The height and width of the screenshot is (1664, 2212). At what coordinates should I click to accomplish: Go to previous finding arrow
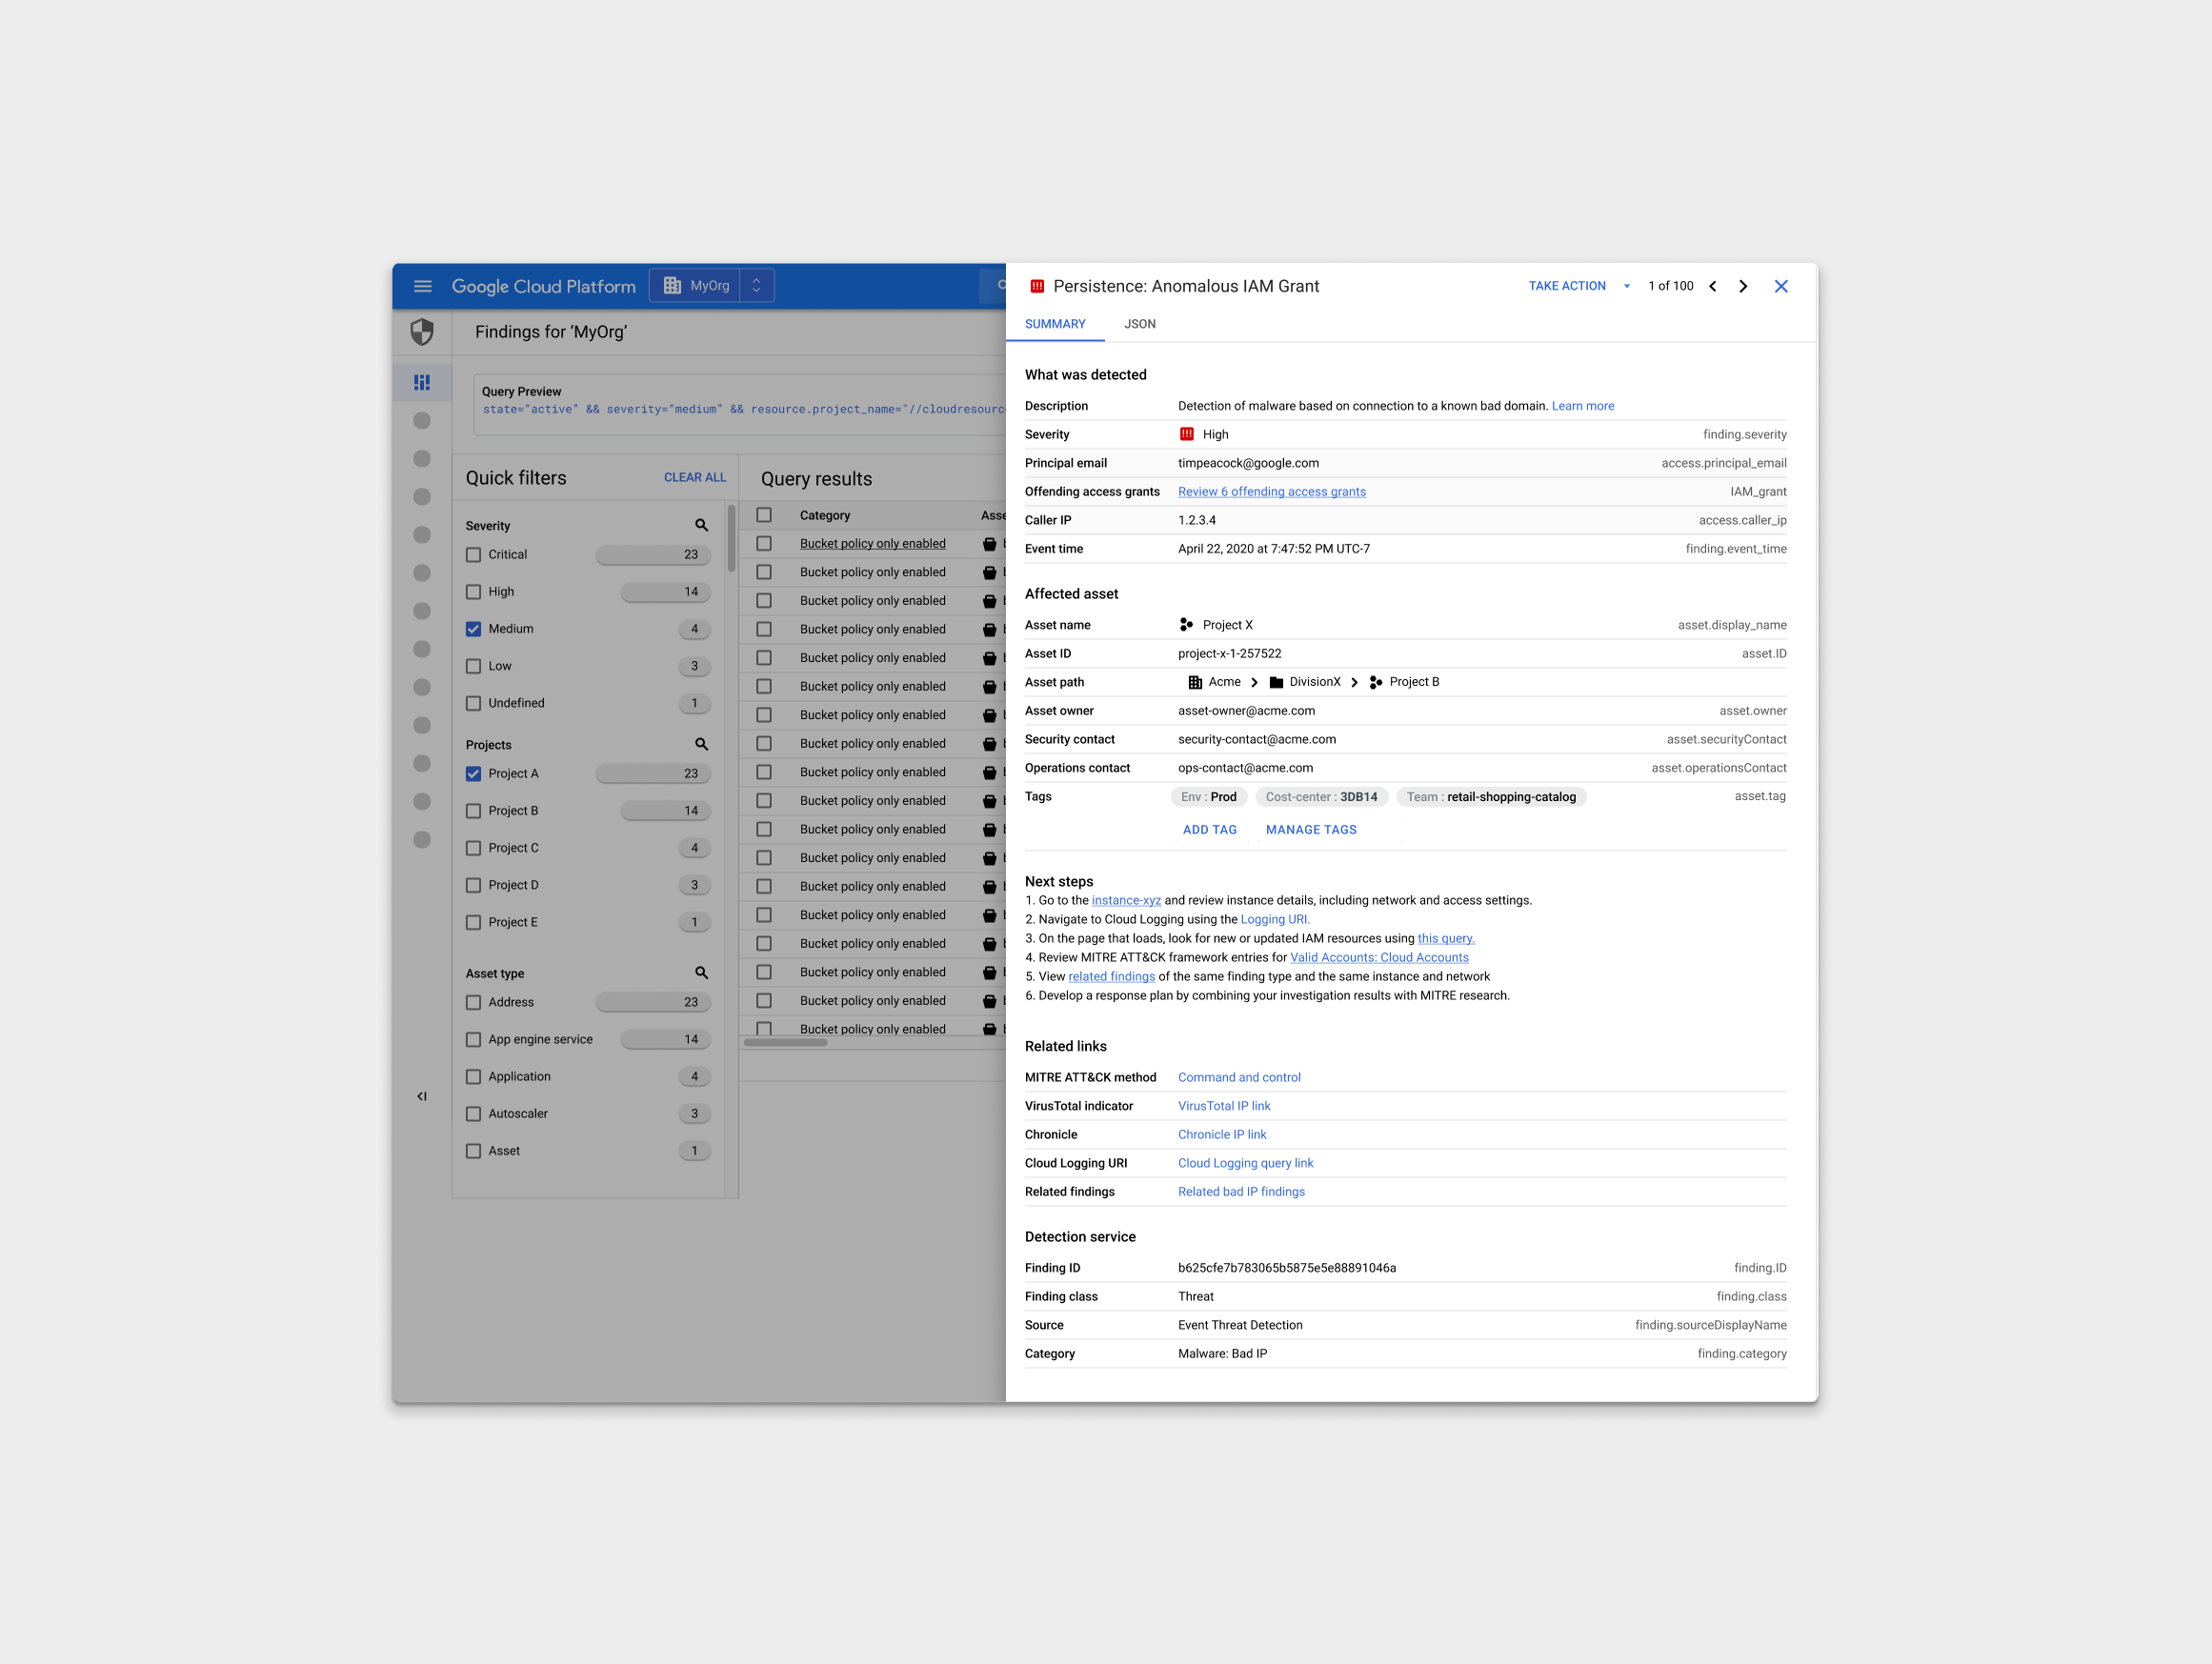tap(1713, 286)
